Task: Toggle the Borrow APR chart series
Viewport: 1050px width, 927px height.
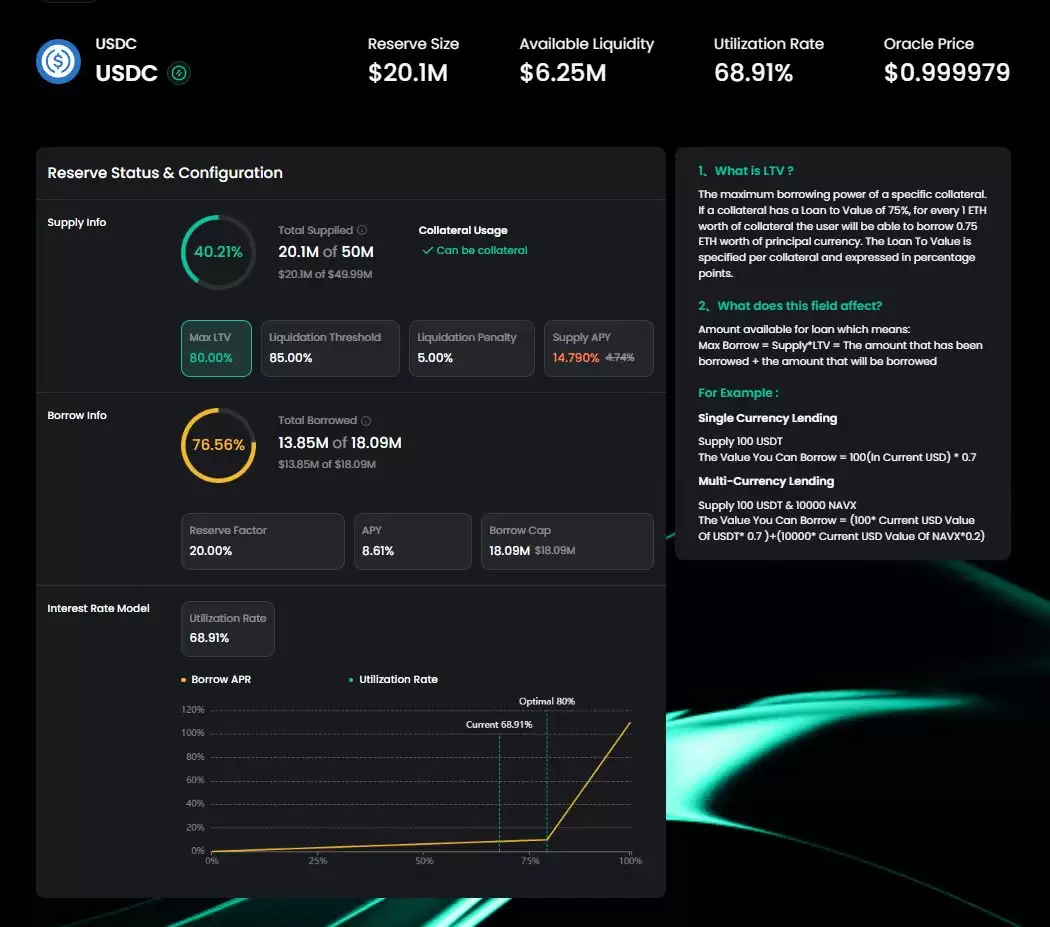Action: pos(221,680)
